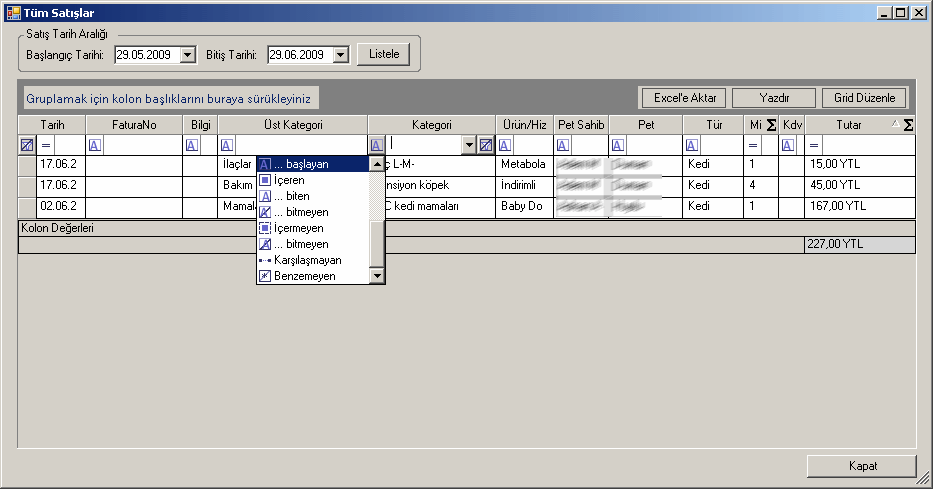Open the Pet column filter operator icon
Viewport: 933px width, 489px height.
click(618, 145)
